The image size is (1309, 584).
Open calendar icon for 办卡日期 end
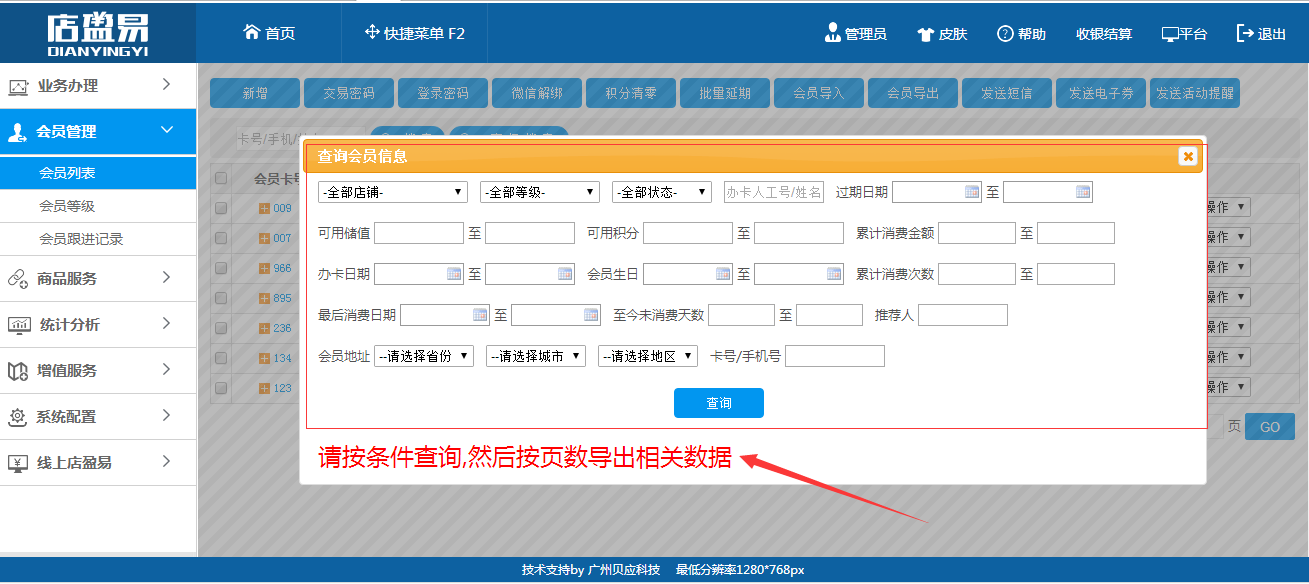coord(565,274)
